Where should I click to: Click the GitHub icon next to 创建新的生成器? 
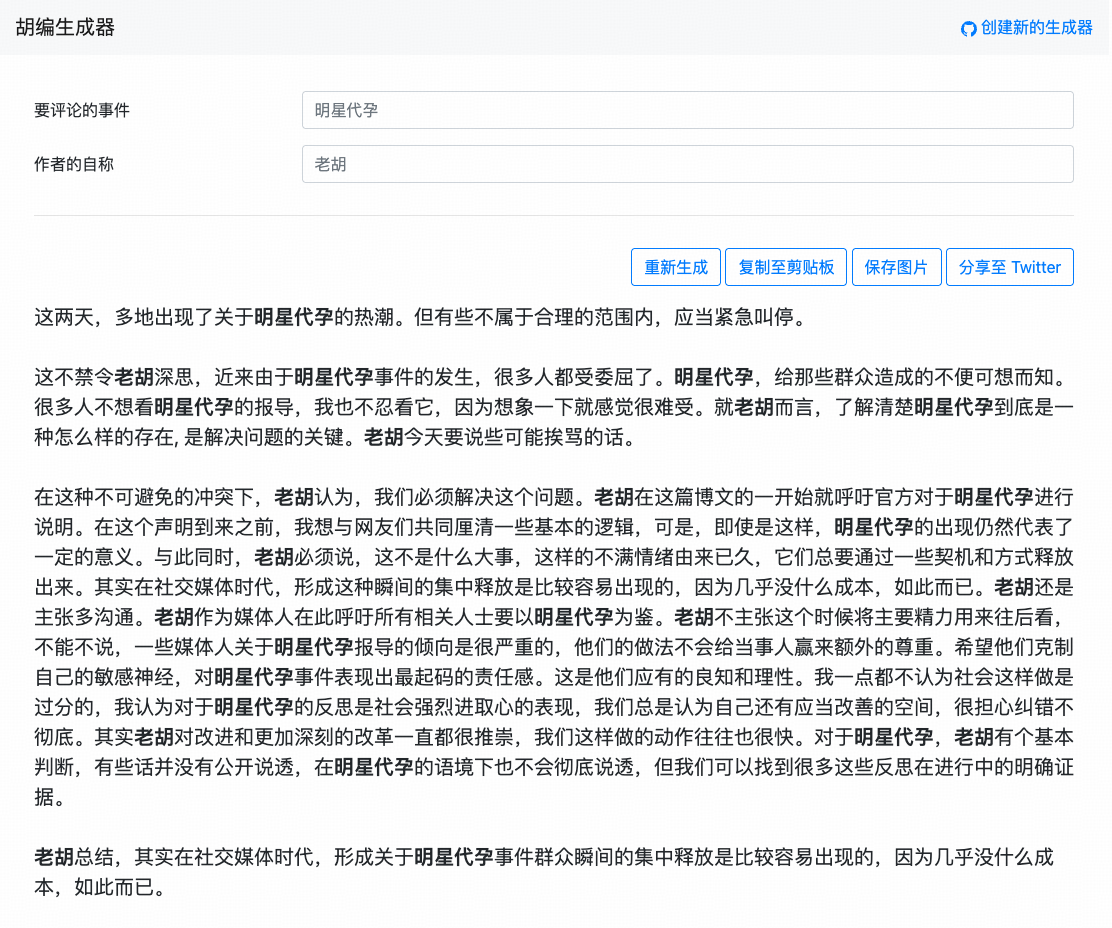click(969, 29)
